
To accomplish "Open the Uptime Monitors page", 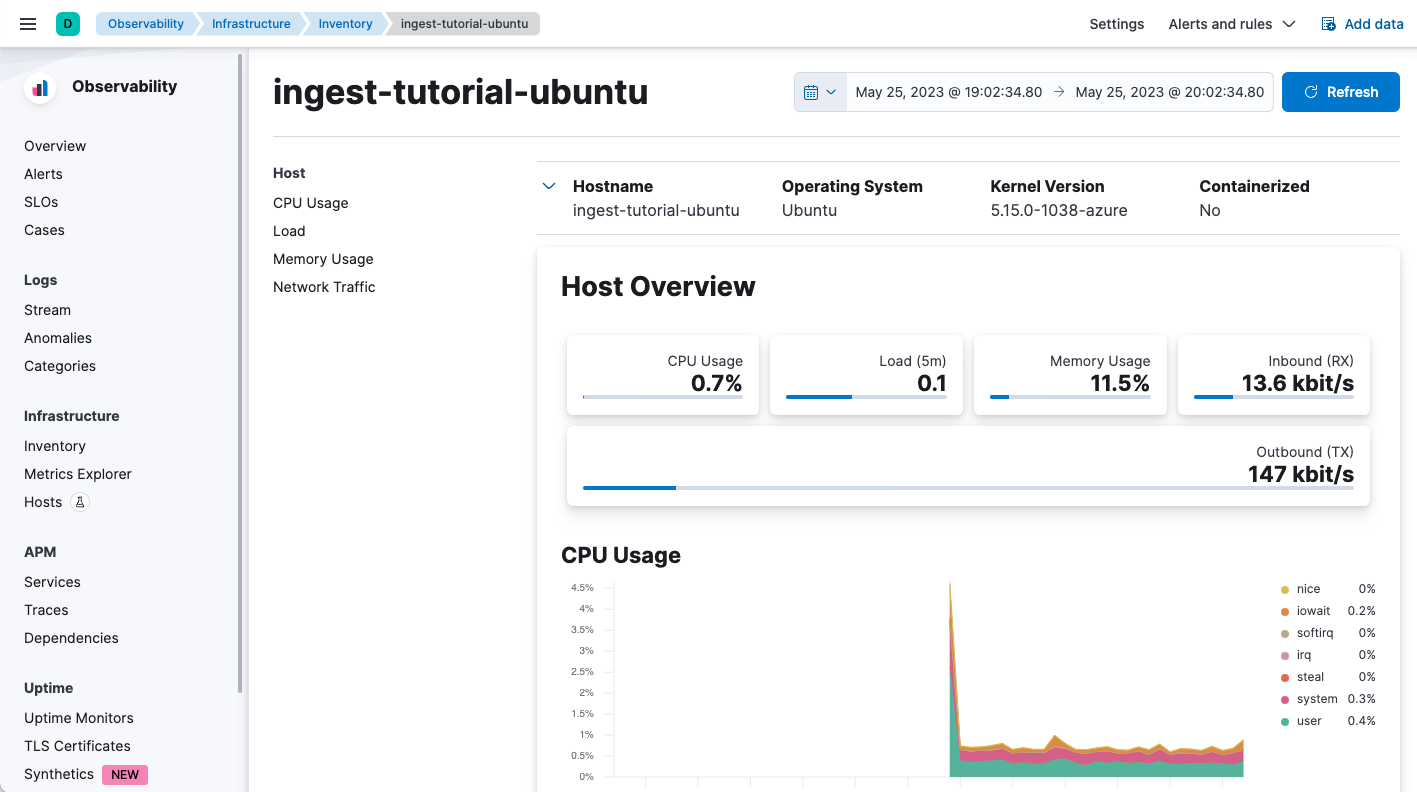I will click(x=78, y=718).
